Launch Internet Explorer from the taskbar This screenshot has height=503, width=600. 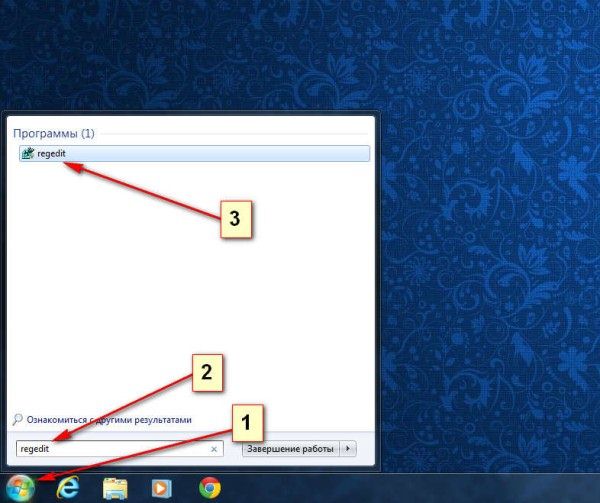pyautogui.click(x=68, y=488)
